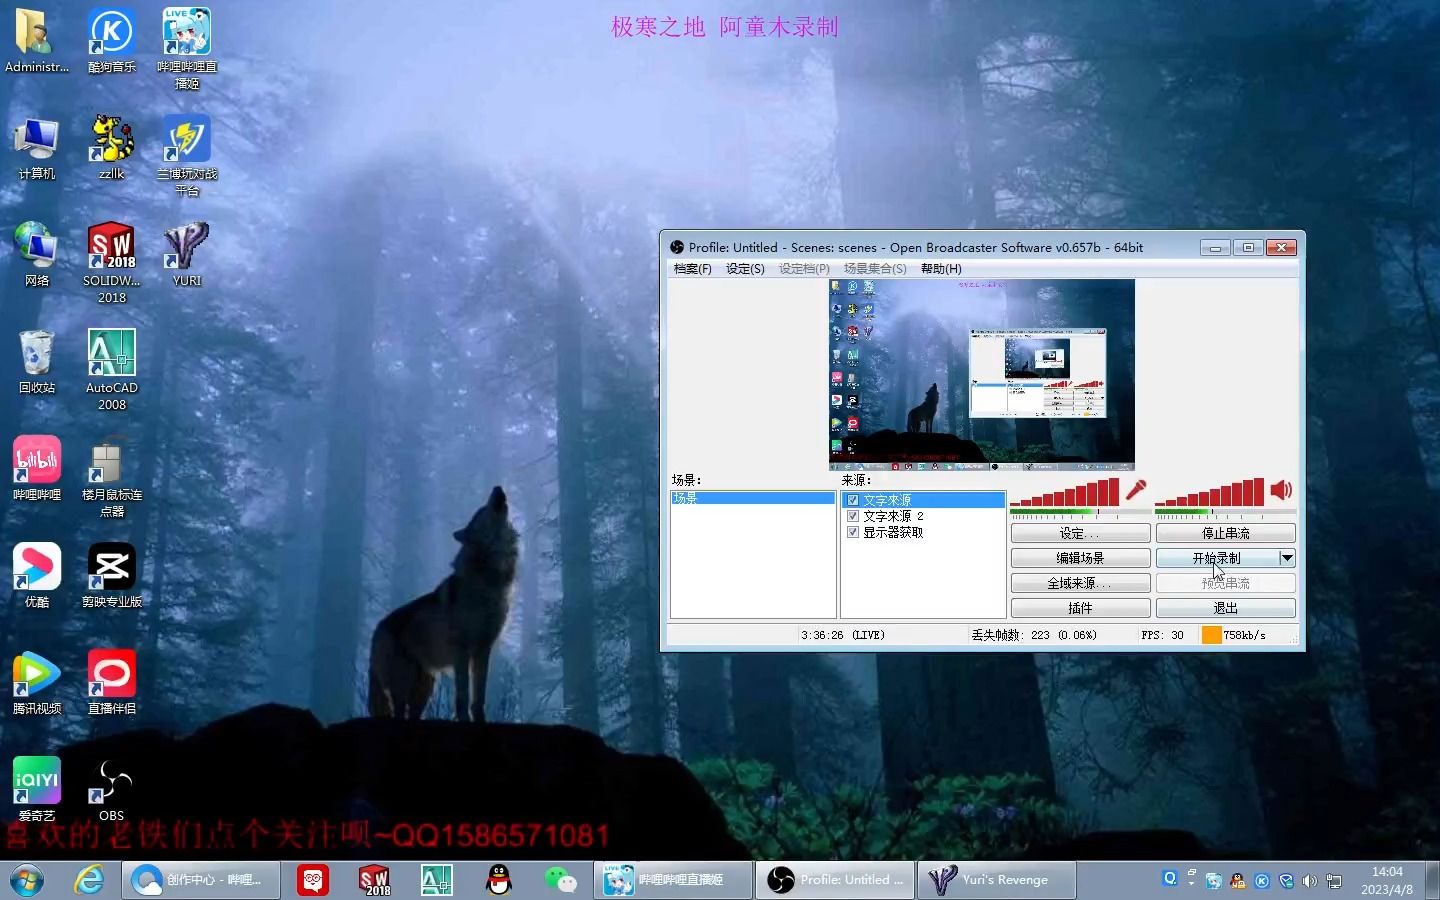Open 全域来源... settings
This screenshot has height=900, width=1440.
click(x=1080, y=583)
